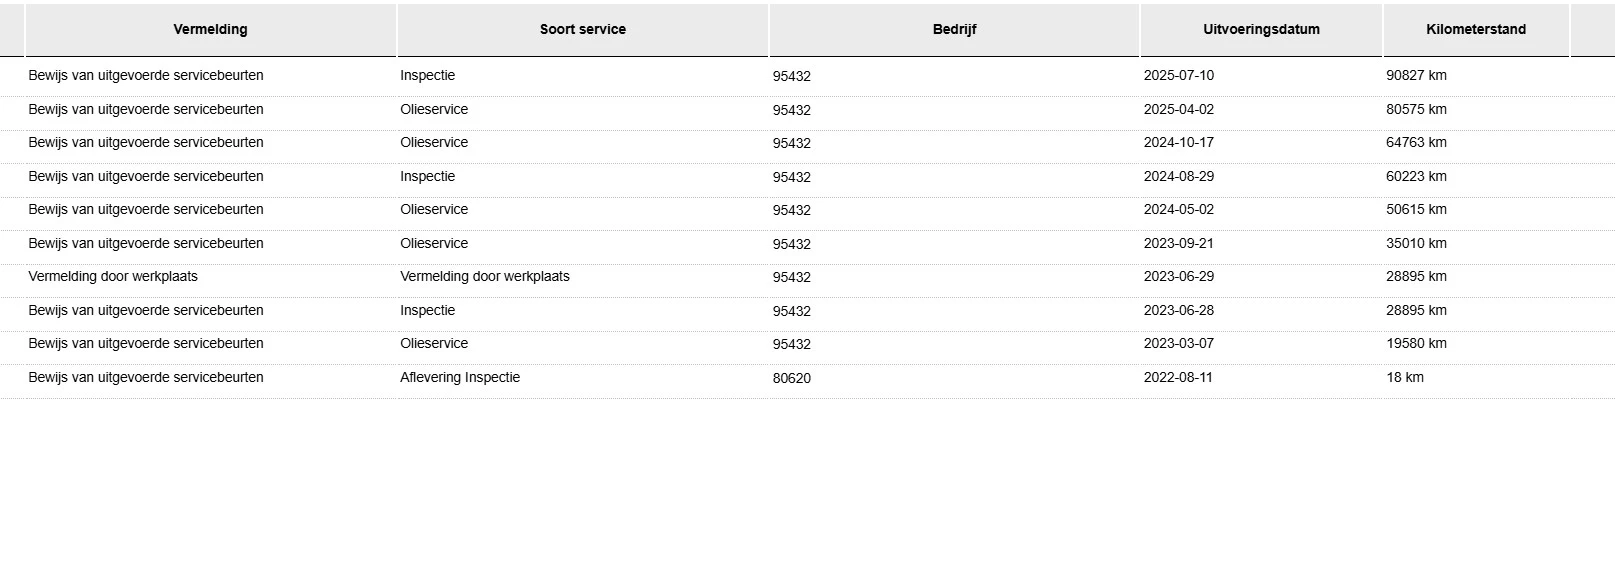Click the Bedrijf column header
Screen dimensions: 1615x588
pyautogui.click(x=954, y=30)
